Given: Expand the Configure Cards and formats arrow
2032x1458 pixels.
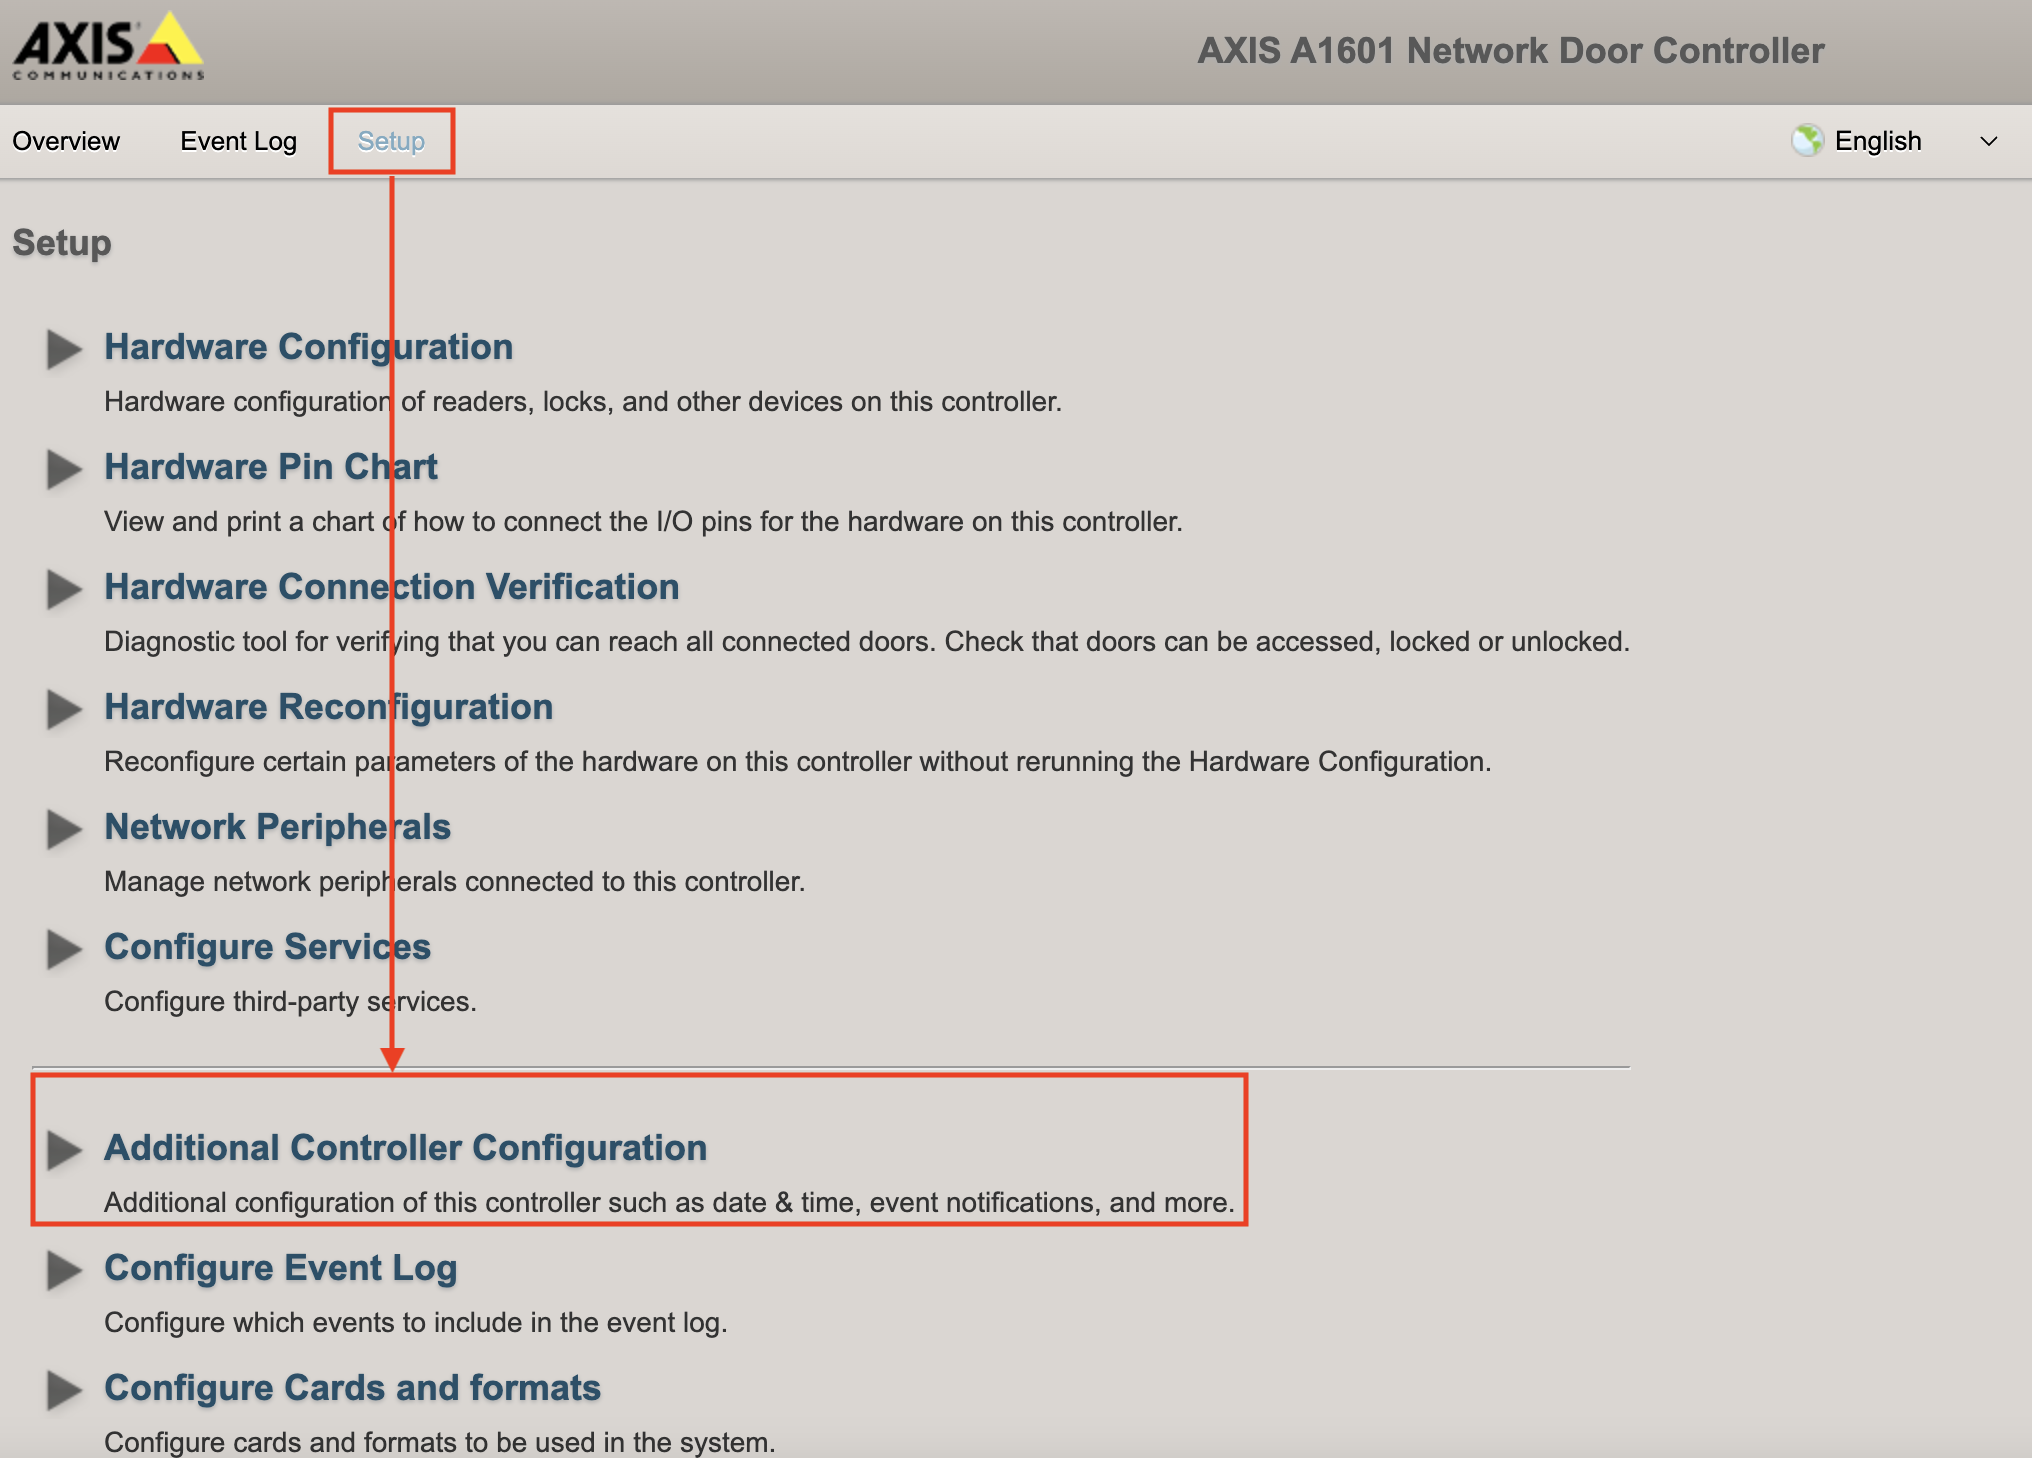Looking at the screenshot, I should point(64,1390).
